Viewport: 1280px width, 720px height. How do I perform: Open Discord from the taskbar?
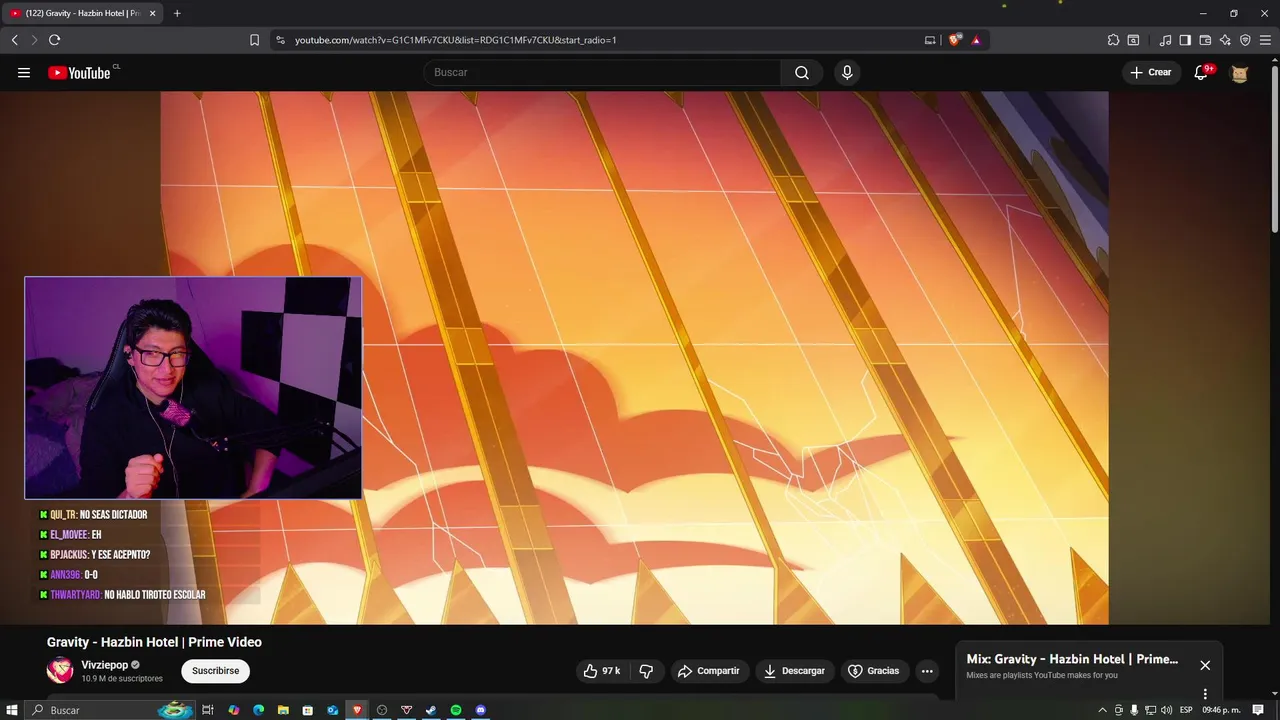pos(481,710)
